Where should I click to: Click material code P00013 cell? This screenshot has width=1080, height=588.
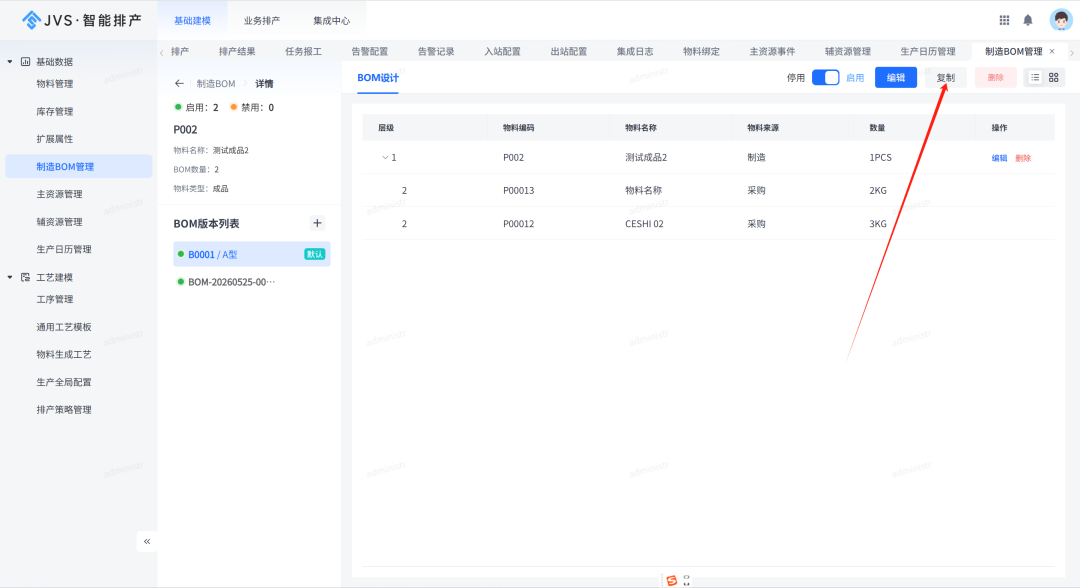pos(518,191)
